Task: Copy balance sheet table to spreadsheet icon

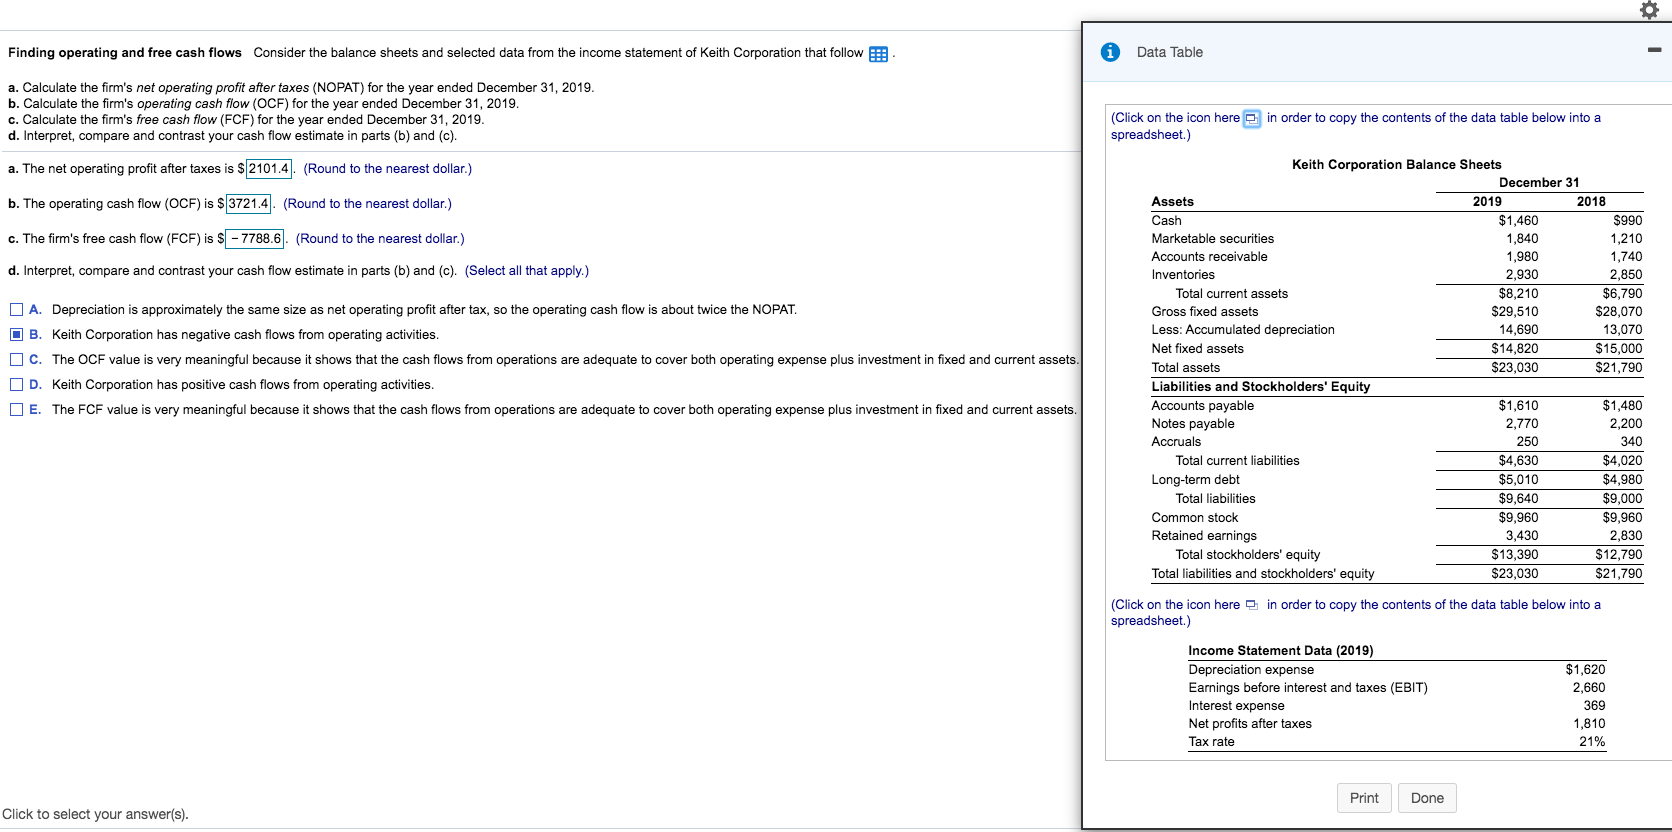Action: [x=1252, y=118]
